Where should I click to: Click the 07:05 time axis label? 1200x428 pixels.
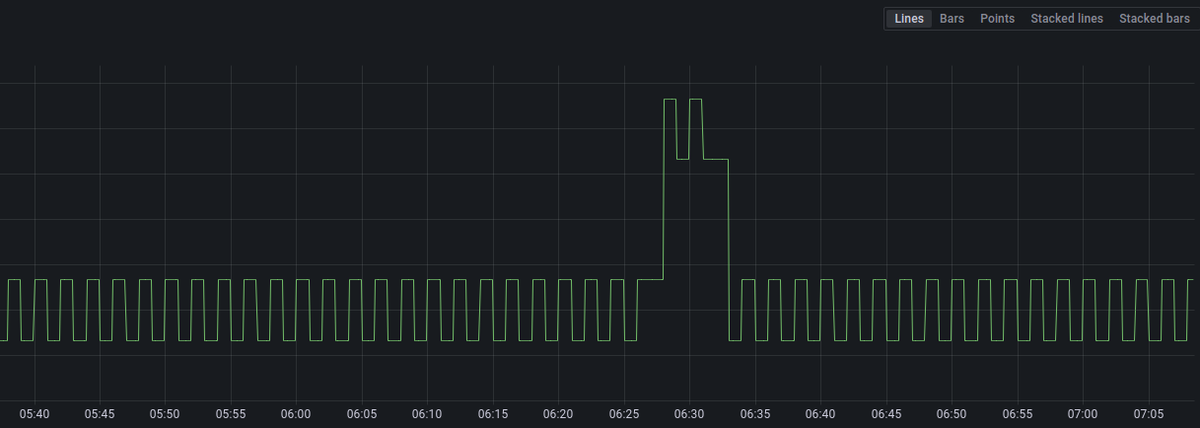(x=1148, y=414)
